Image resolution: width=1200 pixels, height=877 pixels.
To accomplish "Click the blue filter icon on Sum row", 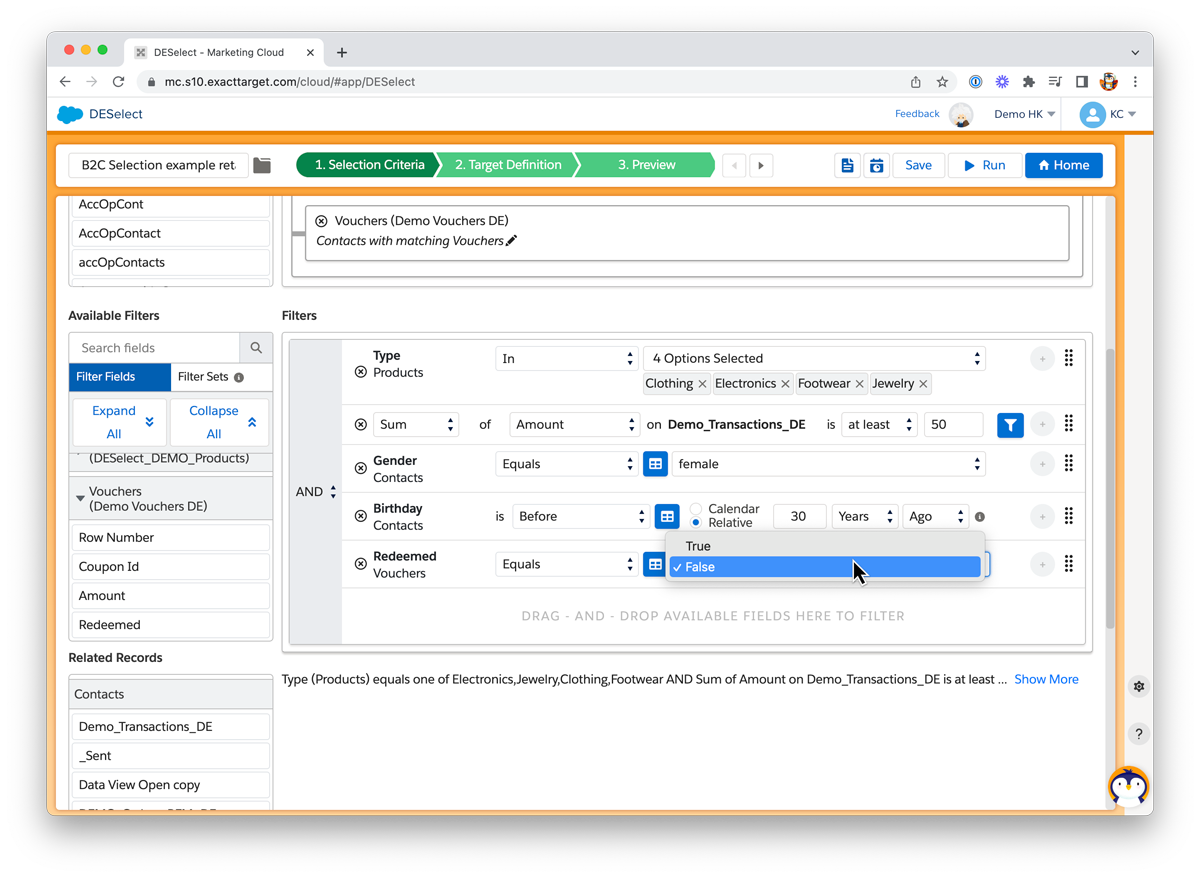I will (x=1010, y=425).
